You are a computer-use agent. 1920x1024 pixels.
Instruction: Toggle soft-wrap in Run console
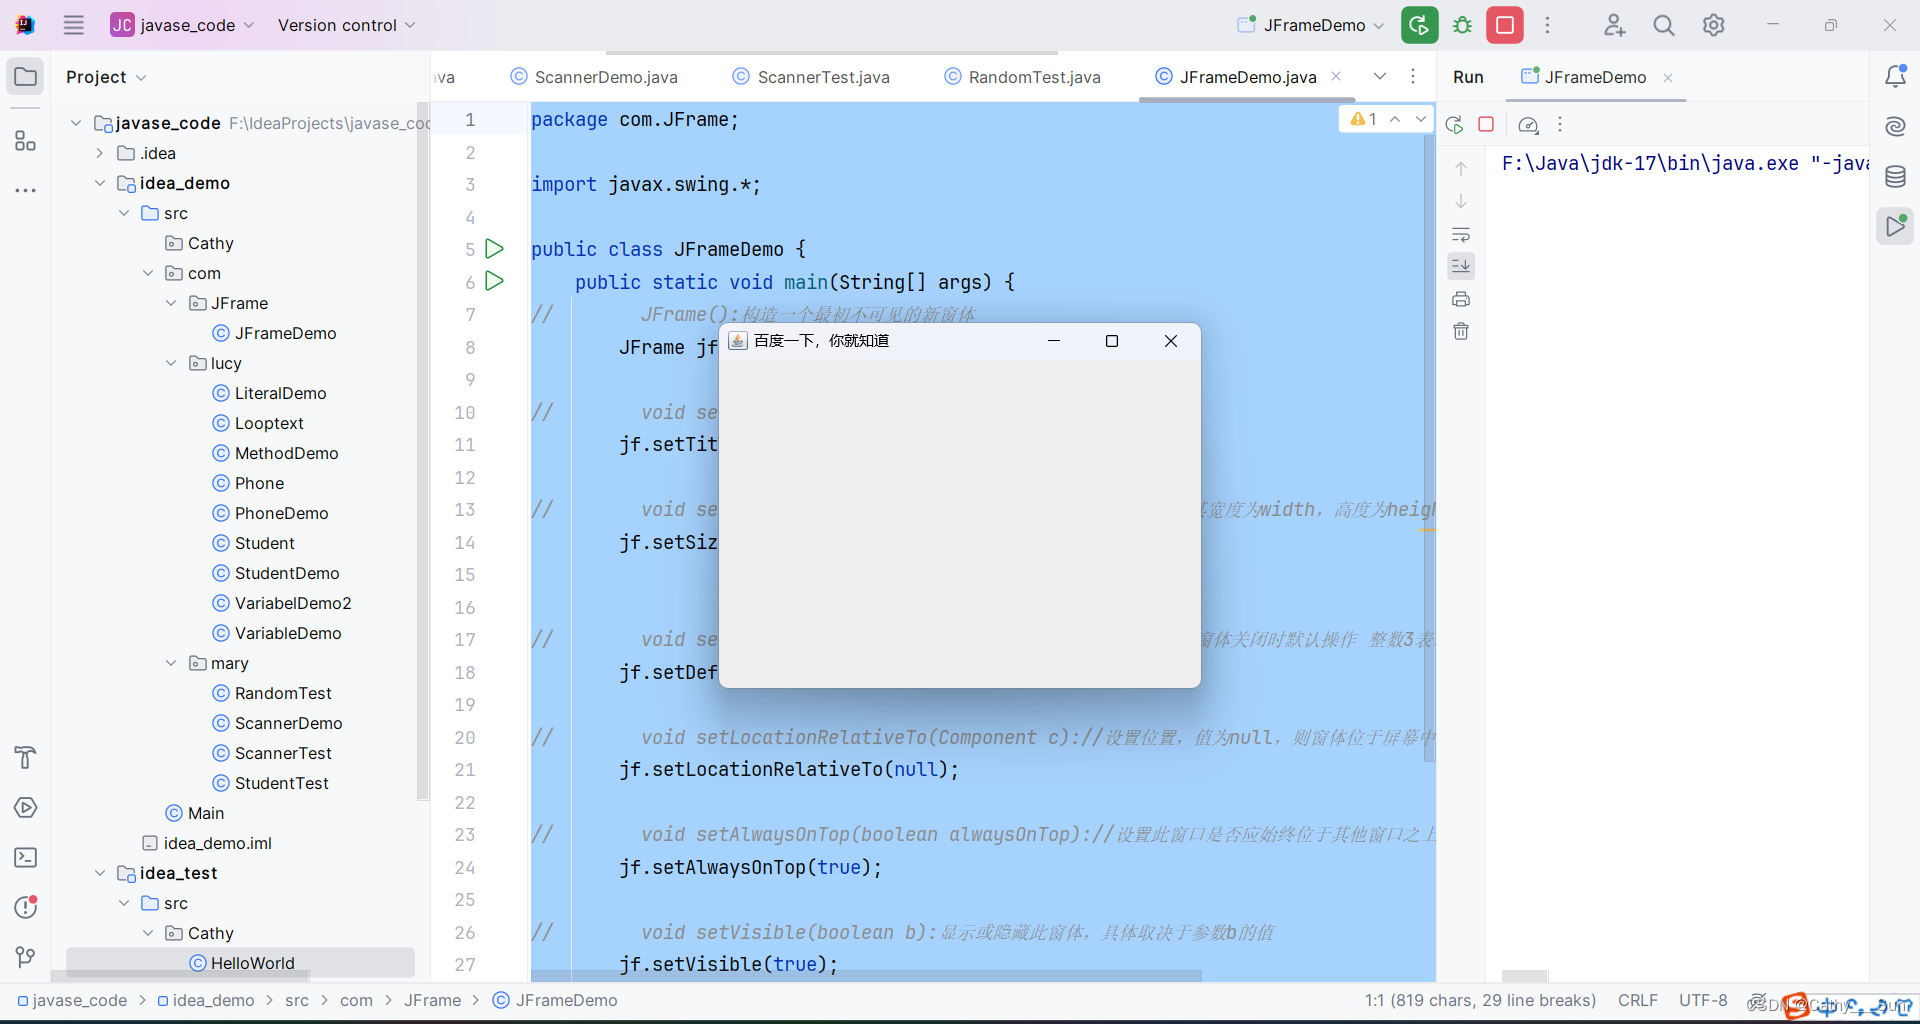pyautogui.click(x=1461, y=235)
